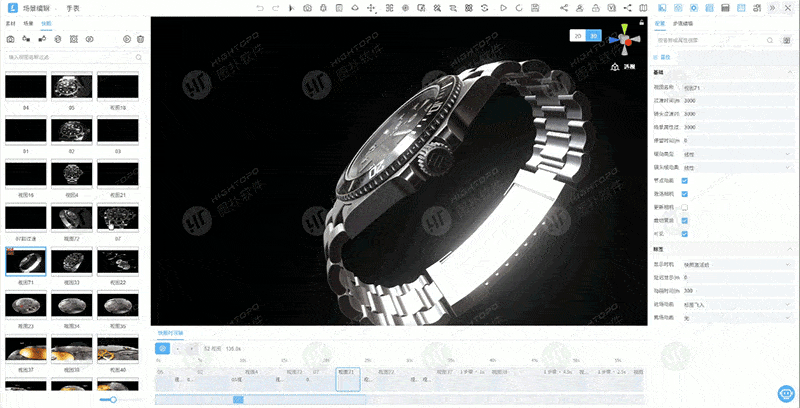Click the calculator icon in the right toolbar
Viewport: 800px width, 408px height.
[724, 8]
